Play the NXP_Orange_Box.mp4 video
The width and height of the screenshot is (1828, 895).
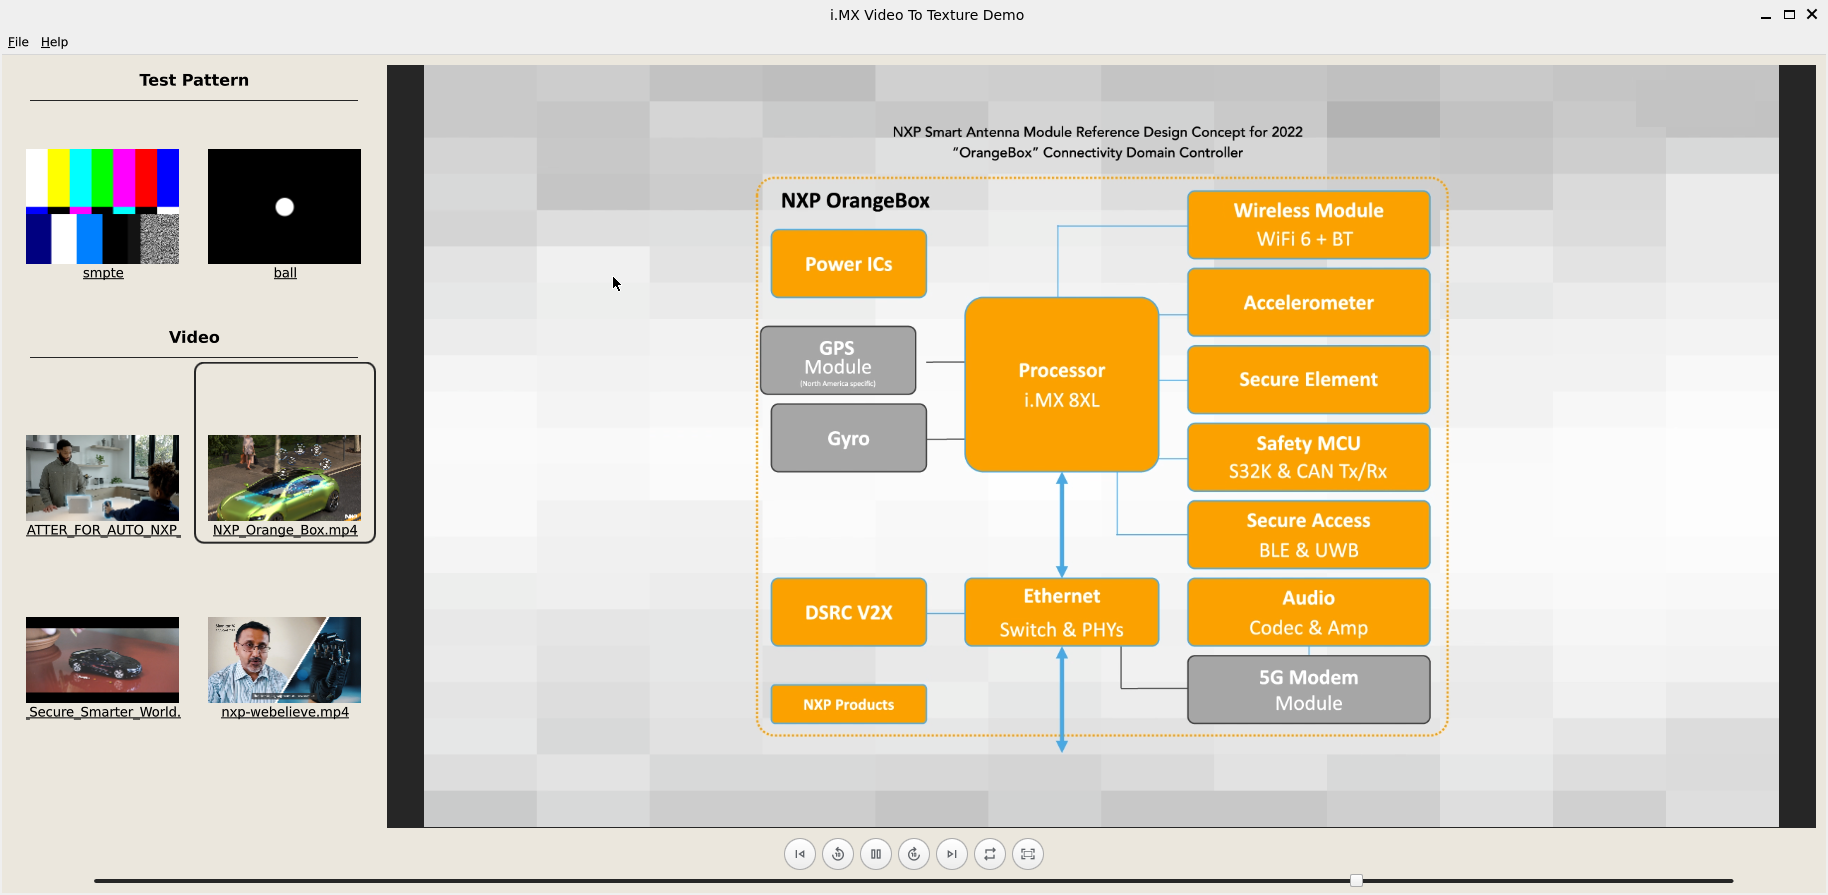[285, 478]
